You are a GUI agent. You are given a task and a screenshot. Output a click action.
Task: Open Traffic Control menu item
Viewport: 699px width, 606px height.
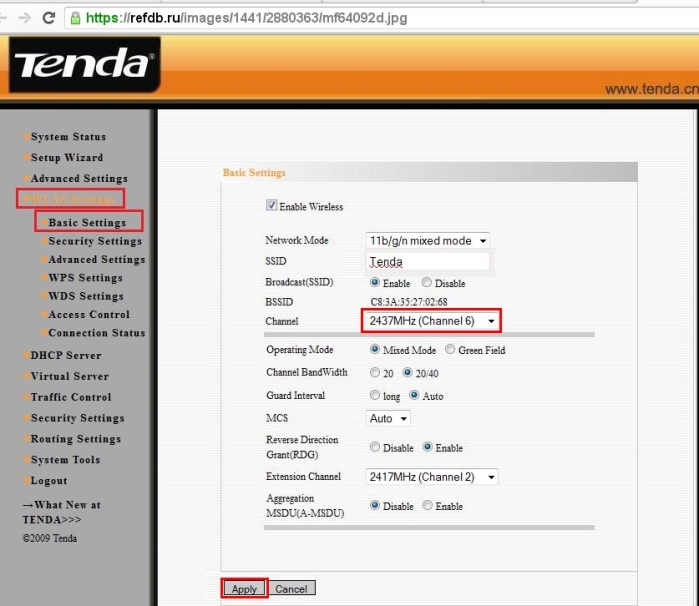[71, 397]
